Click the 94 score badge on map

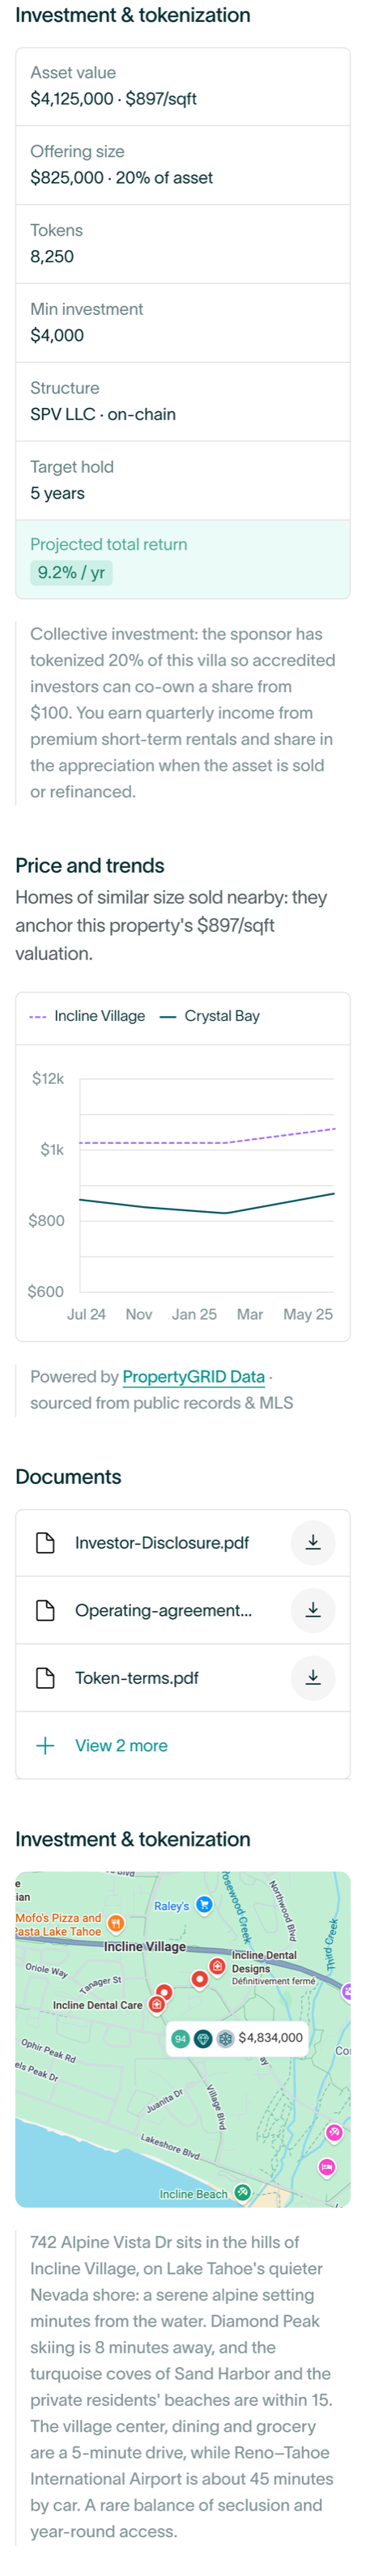click(180, 2038)
